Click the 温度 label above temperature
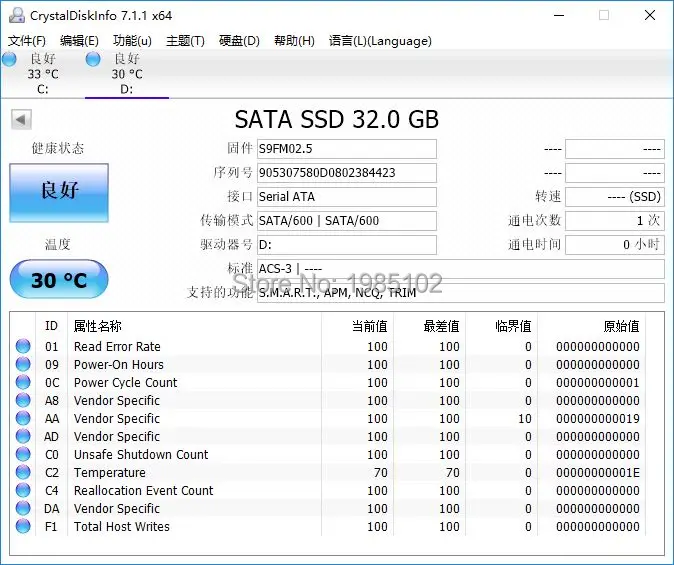The width and height of the screenshot is (674, 565). pos(58,245)
